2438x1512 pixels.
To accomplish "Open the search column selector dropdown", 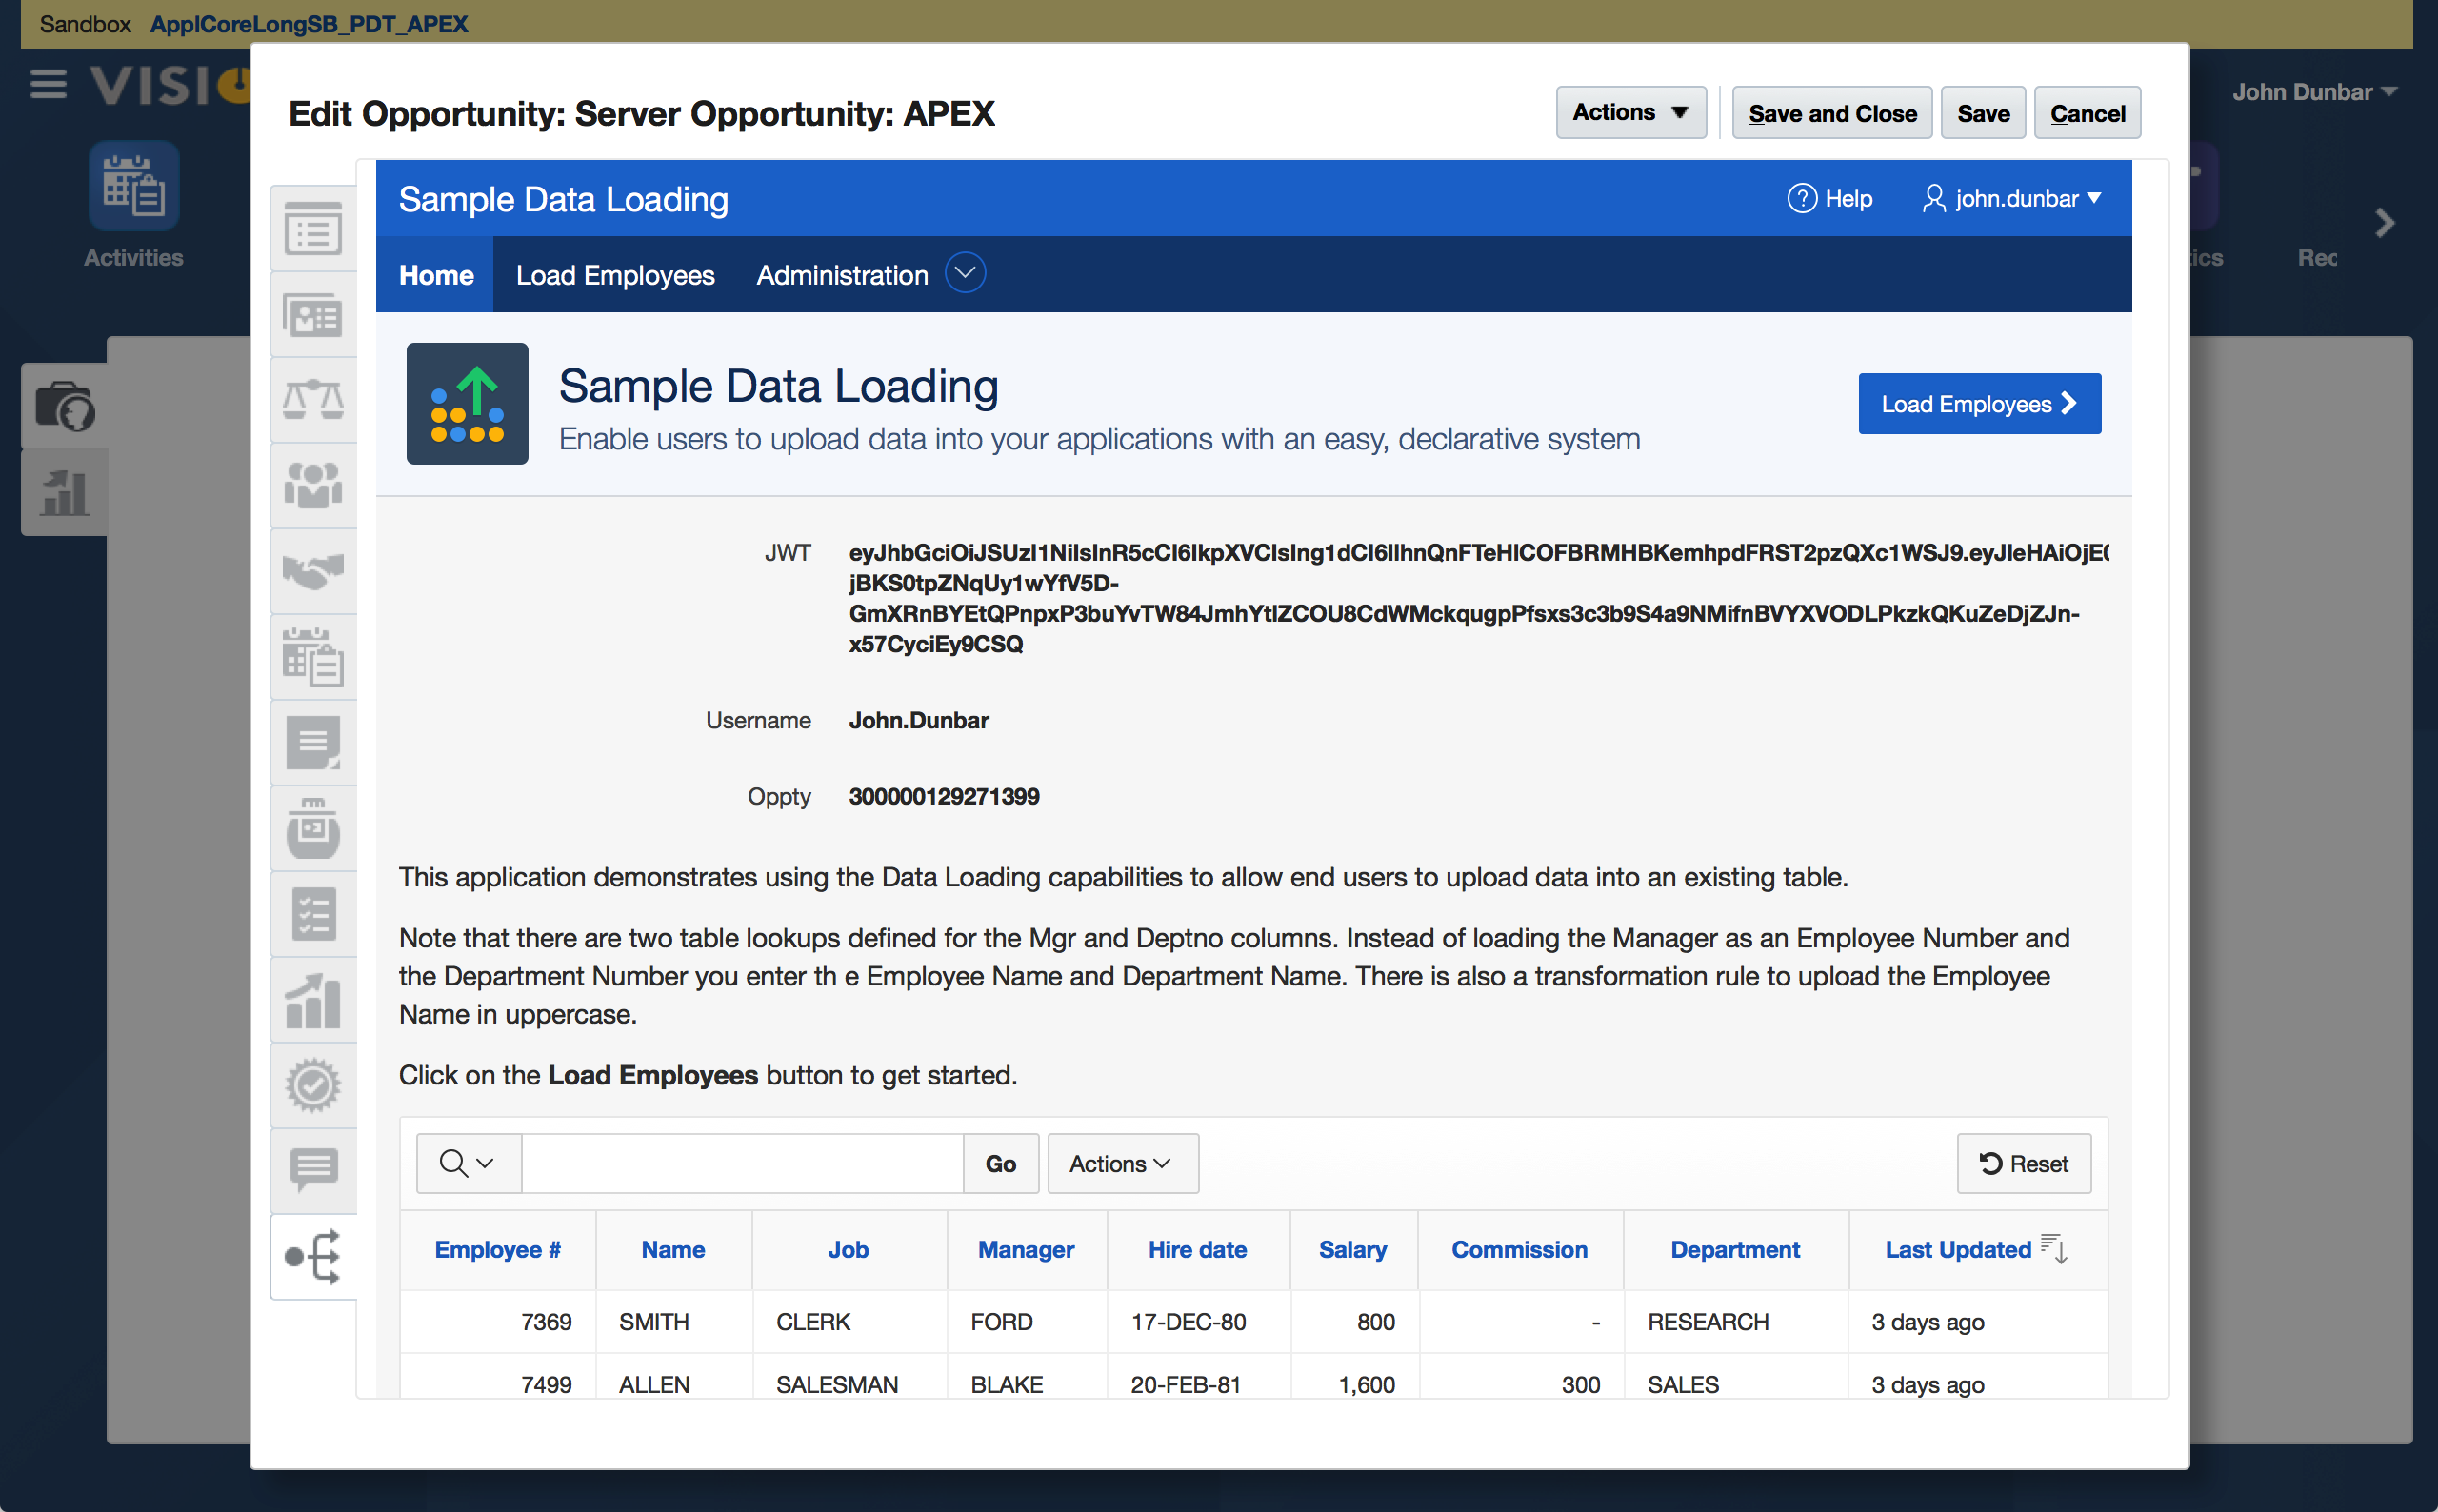I will click(468, 1163).
